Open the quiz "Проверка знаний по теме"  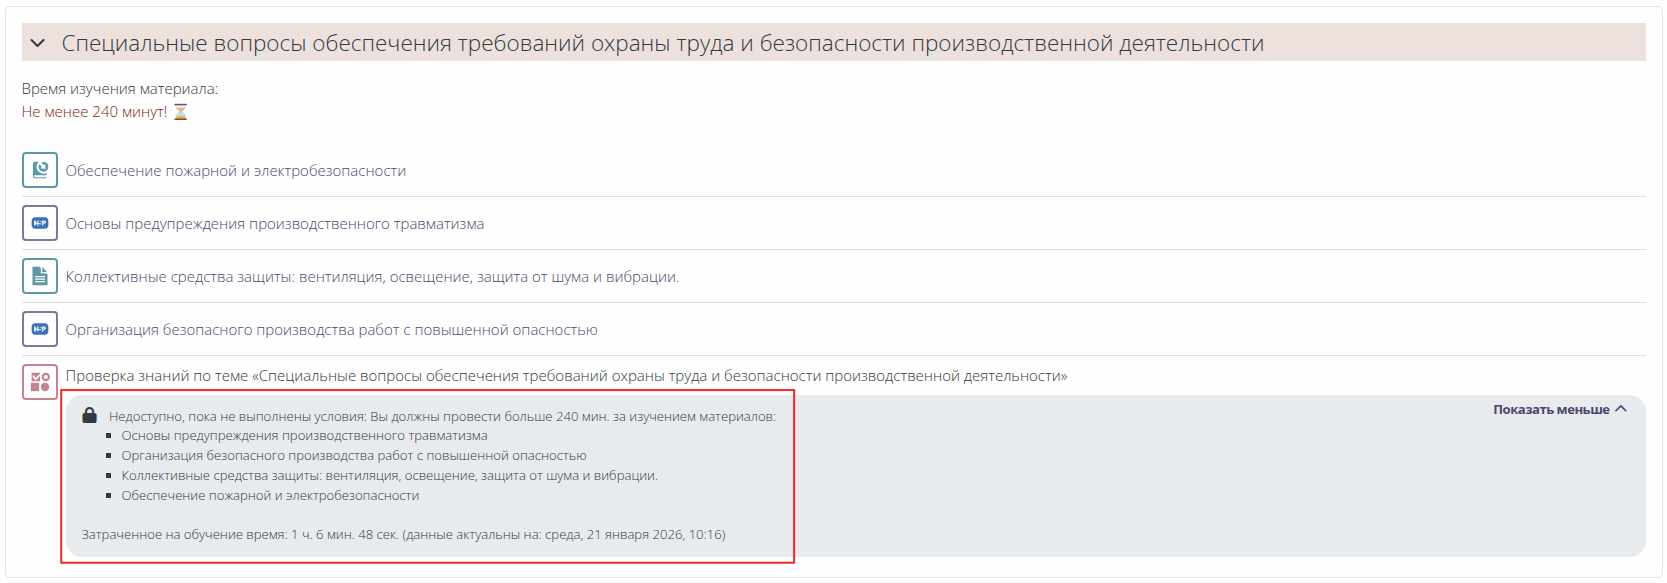coord(566,376)
